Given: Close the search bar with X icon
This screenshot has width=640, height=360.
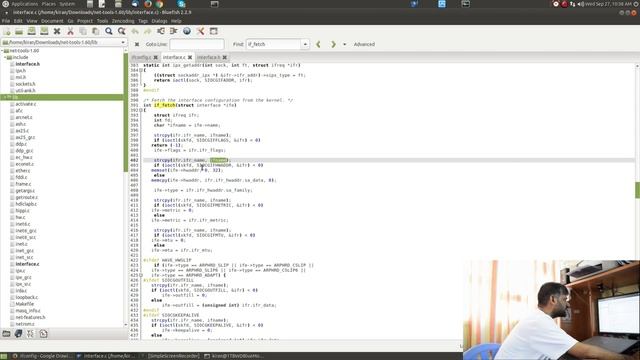Looking at the screenshot, I should (x=137, y=44).
